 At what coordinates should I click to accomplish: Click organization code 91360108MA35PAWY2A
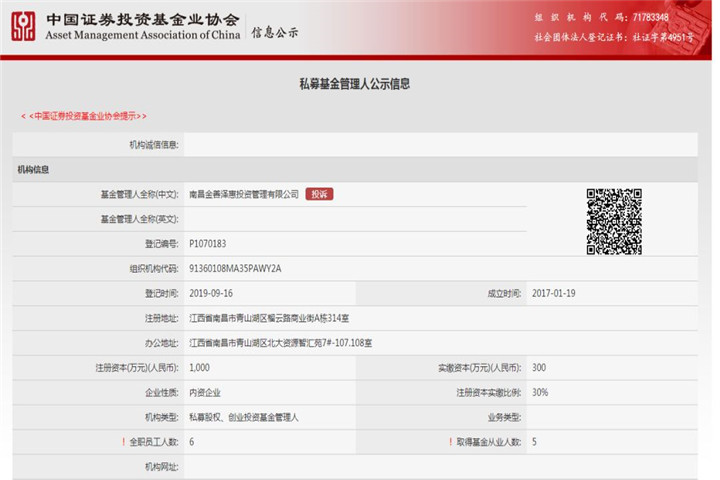coord(236,268)
